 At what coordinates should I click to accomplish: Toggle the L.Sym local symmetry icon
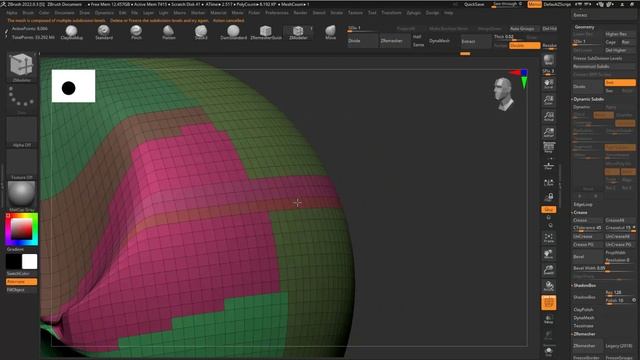click(x=549, y=182)
